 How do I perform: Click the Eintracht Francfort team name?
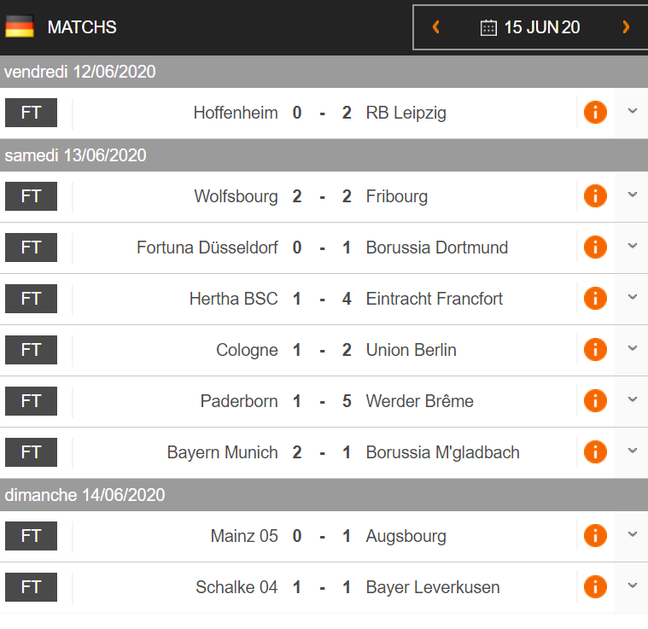(x=434, y=299)
